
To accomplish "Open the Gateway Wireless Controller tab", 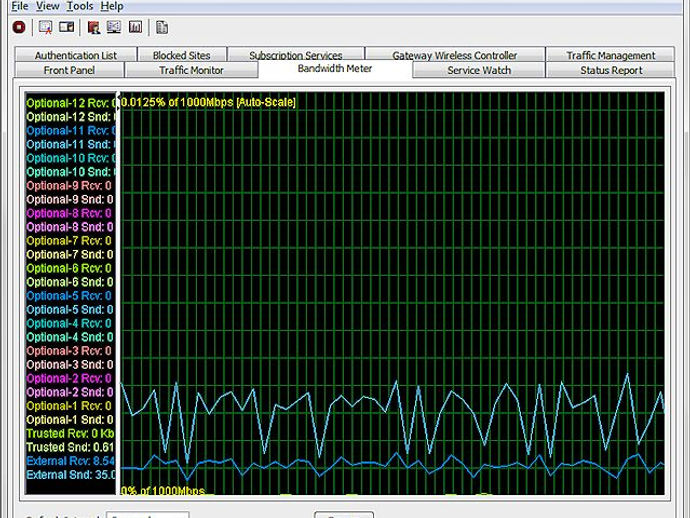I will [455, 55].
